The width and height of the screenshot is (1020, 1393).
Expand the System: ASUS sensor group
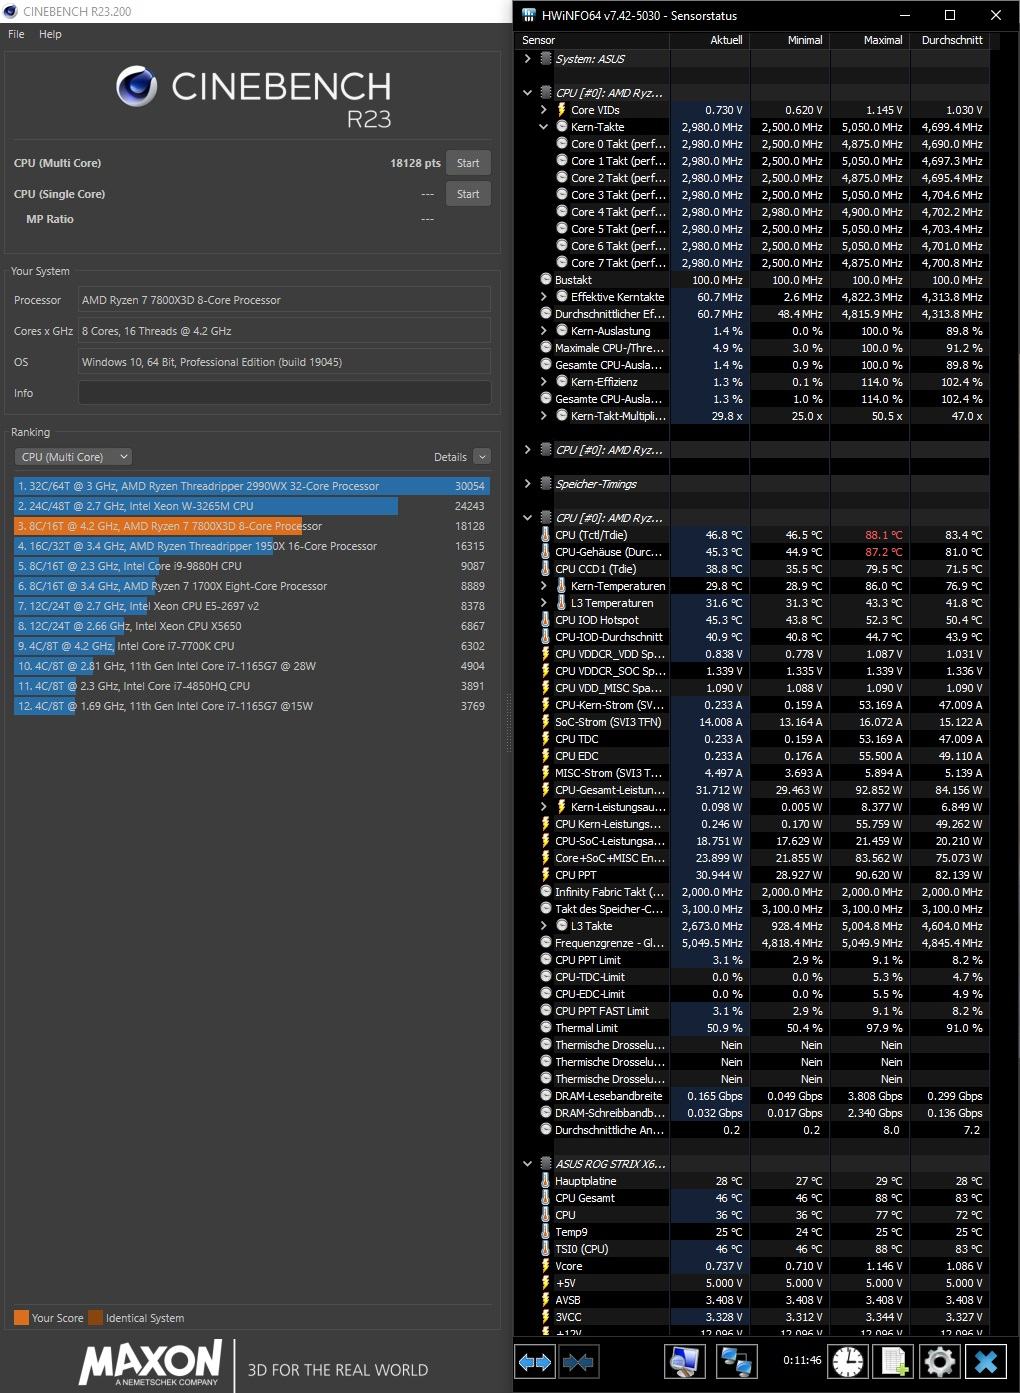(527, 59)
